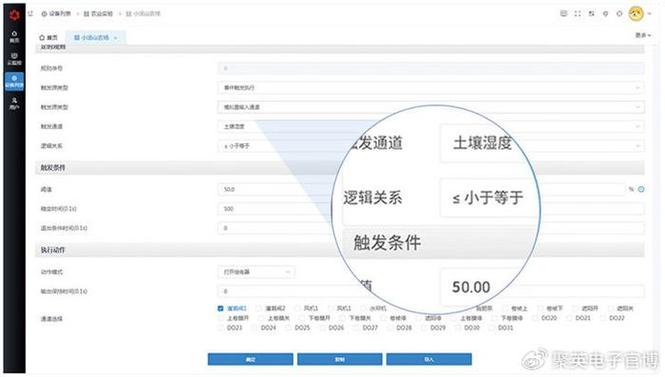Click the 触发条件 section header
Viewport: 665px width, 377px height.
(x=53, y=168)
